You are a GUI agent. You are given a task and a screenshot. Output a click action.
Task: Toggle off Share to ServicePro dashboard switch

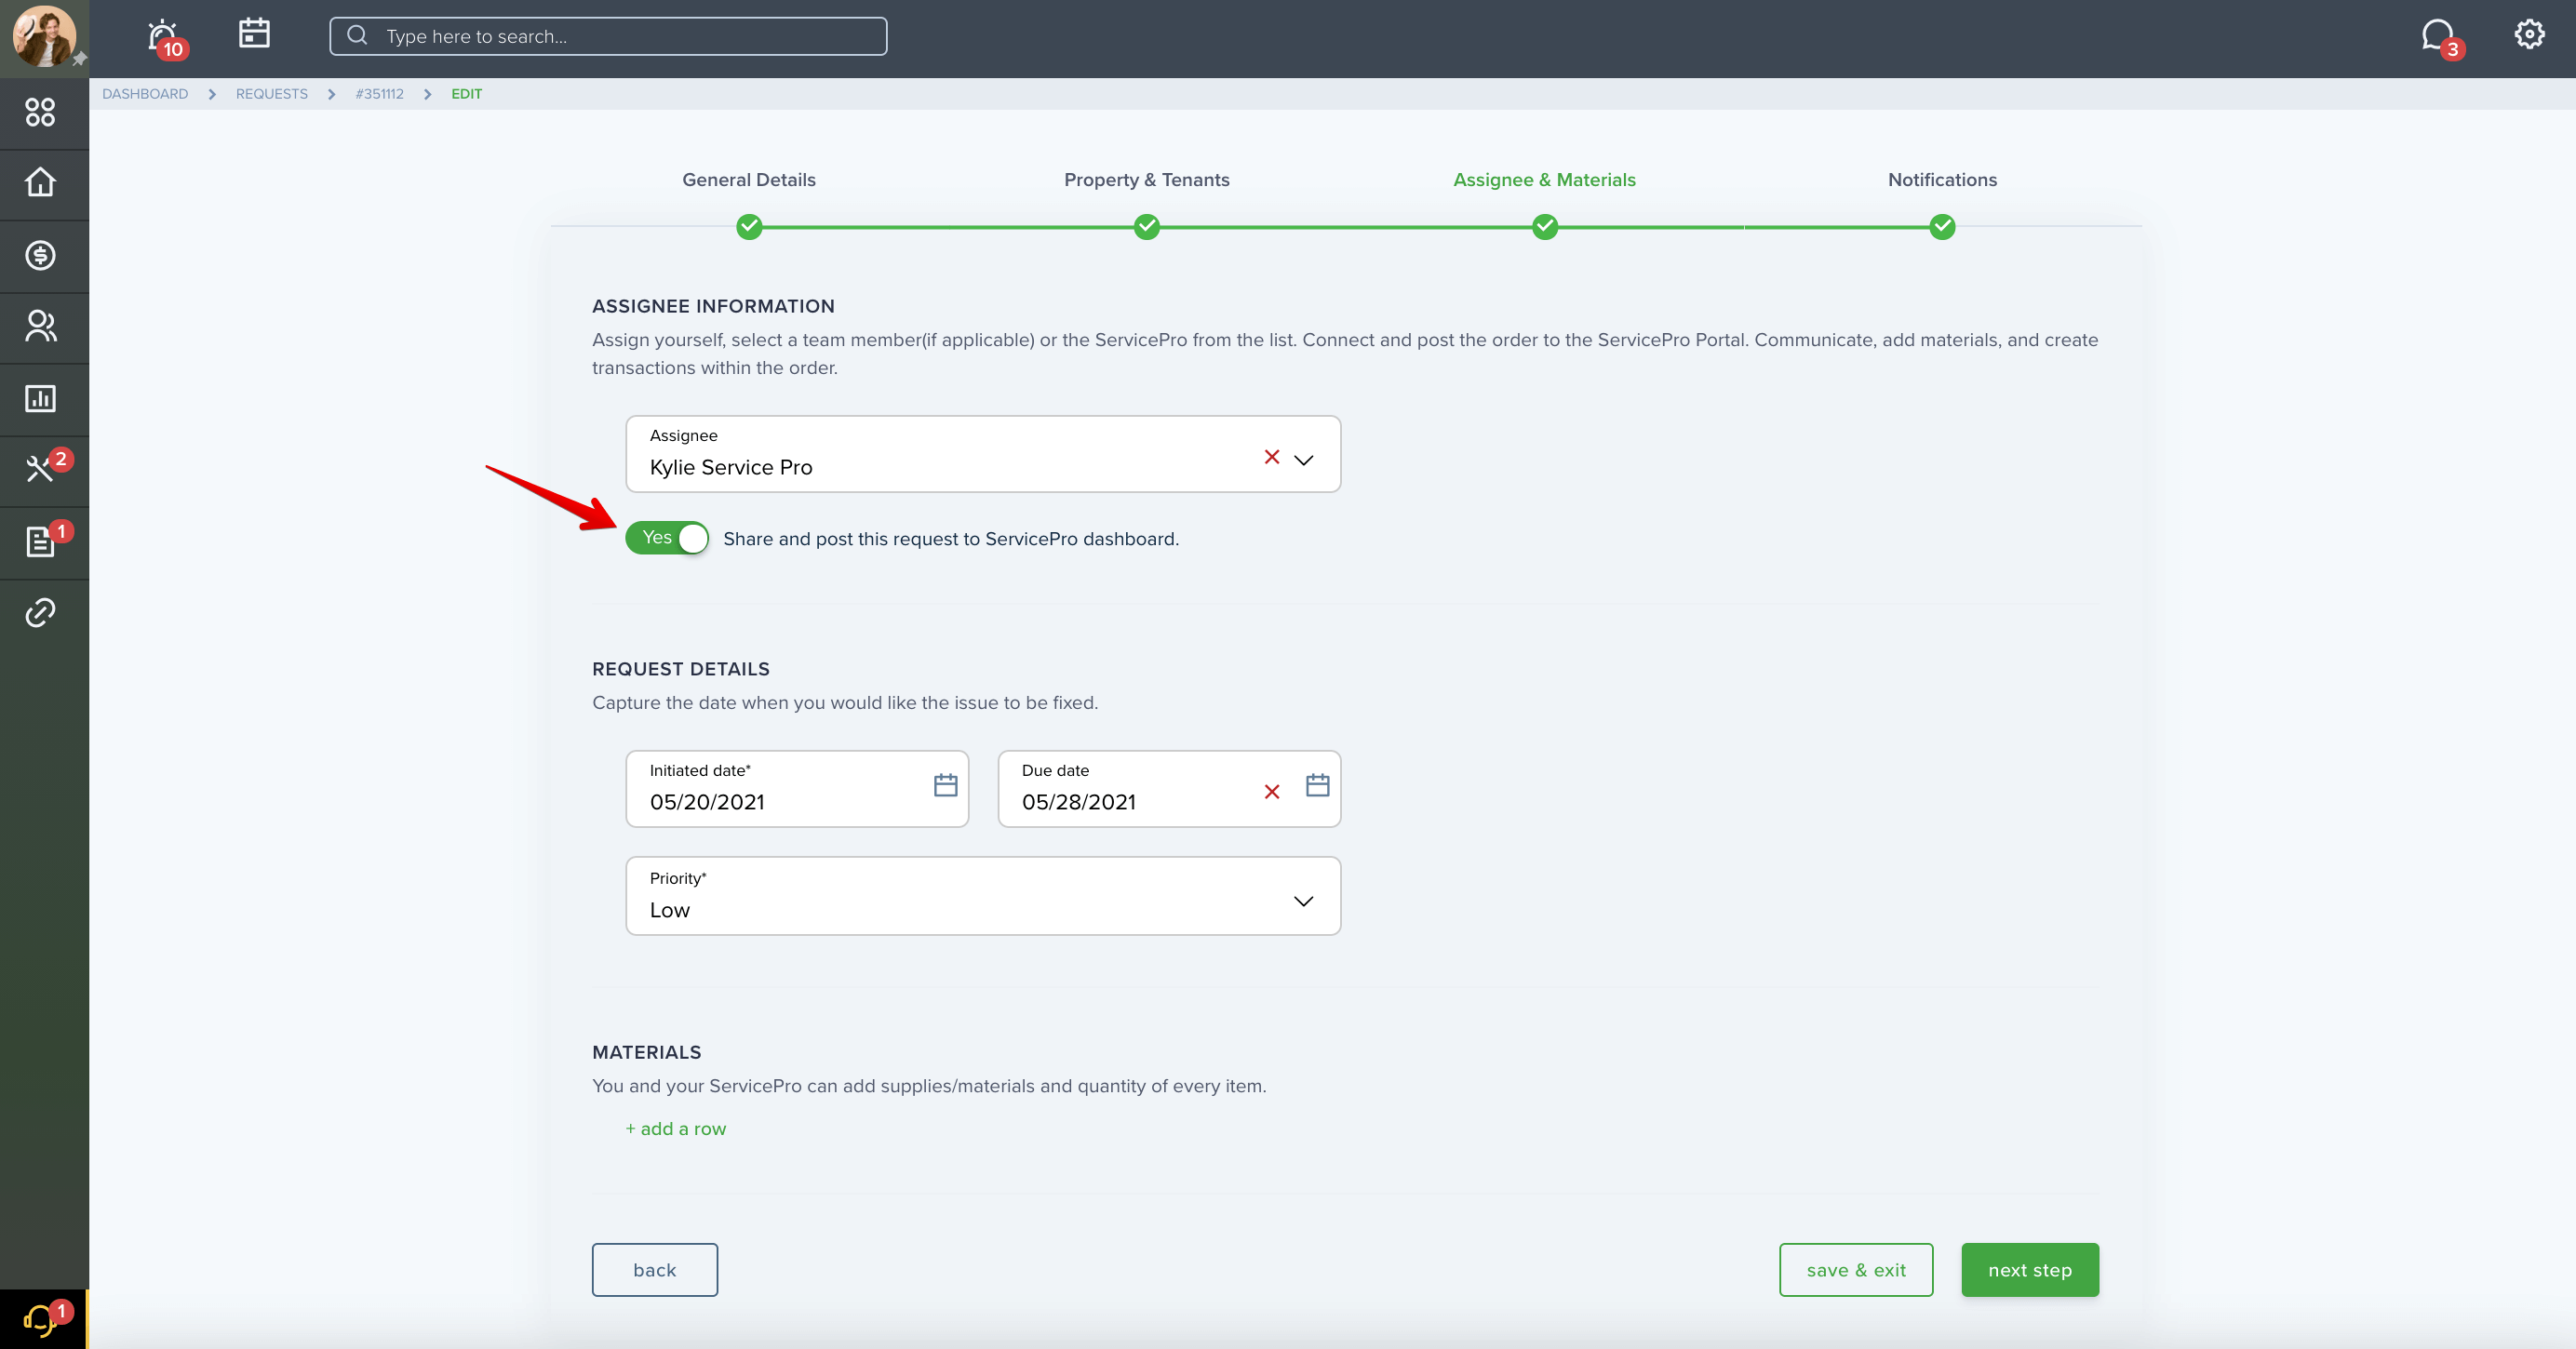667,538
